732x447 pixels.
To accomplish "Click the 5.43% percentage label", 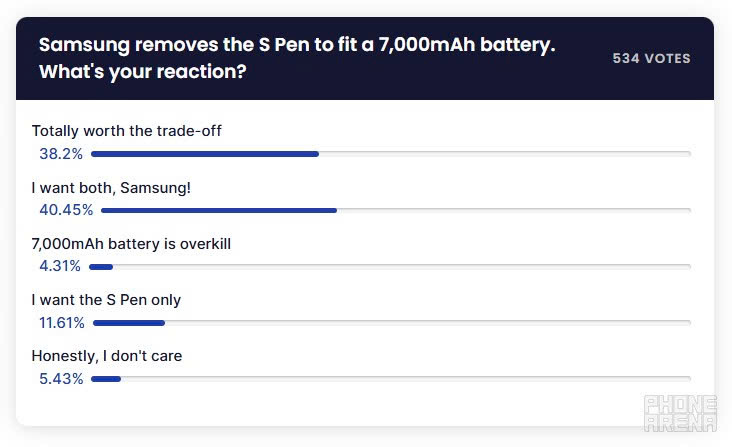I will 61,378.
